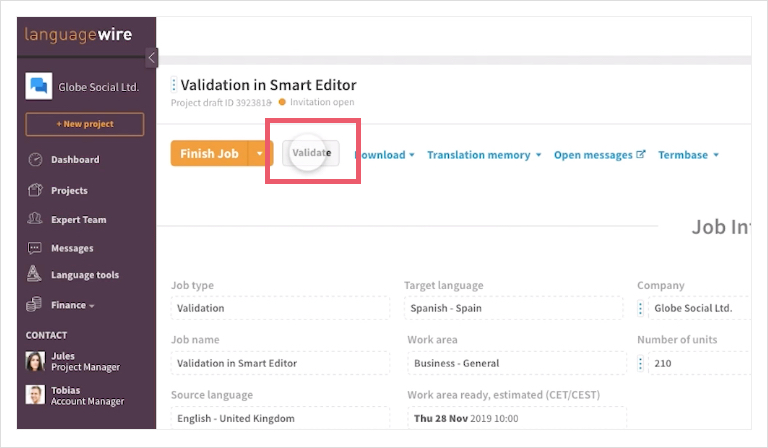
Task: Open the arrow dropdown beside Finish Job
Action: [x=260, y=154]
